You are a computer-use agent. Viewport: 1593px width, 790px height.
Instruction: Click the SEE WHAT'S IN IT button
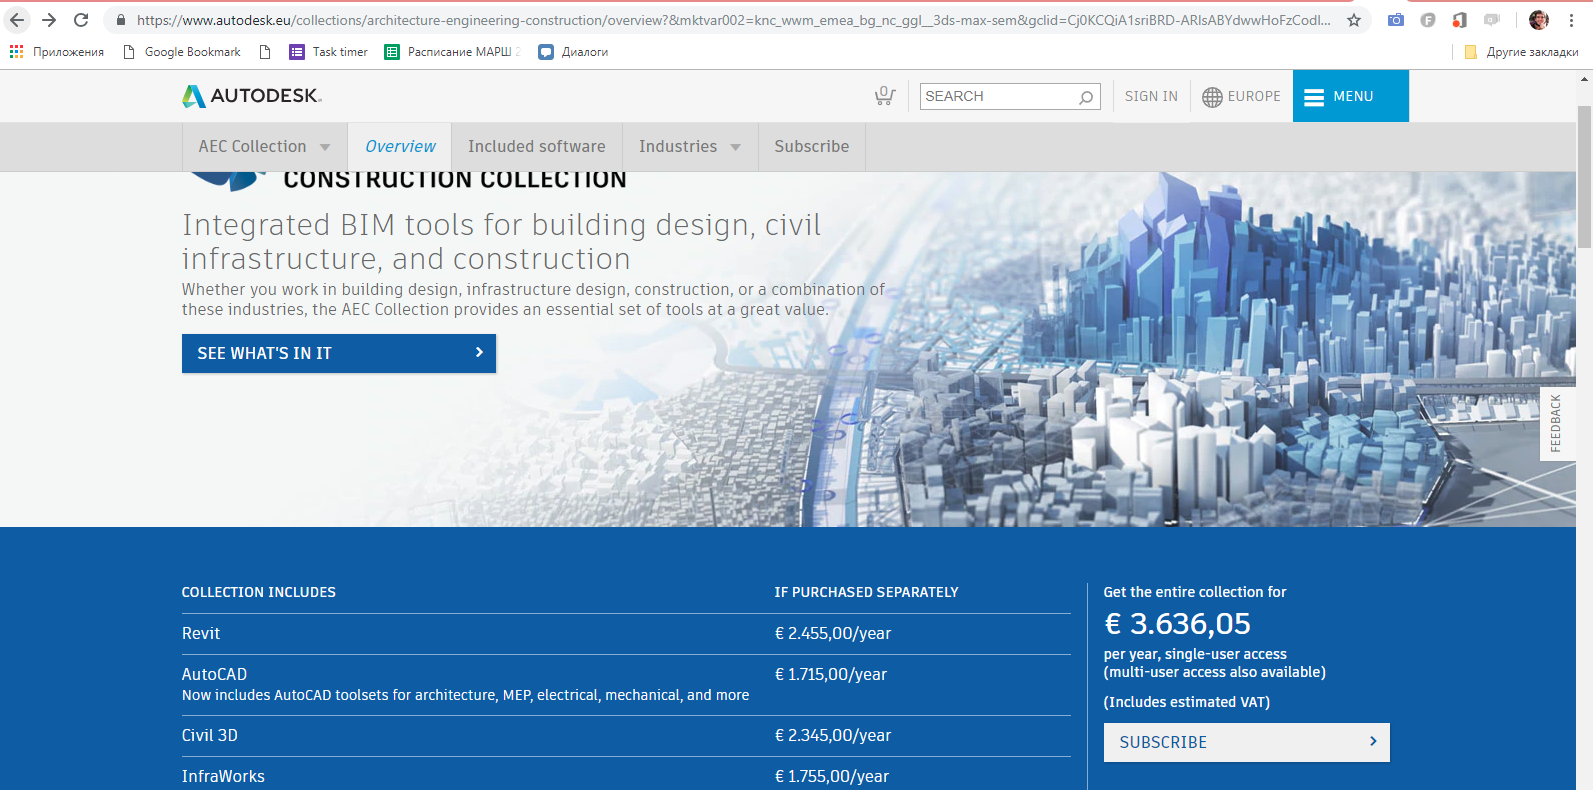[339, 353]
